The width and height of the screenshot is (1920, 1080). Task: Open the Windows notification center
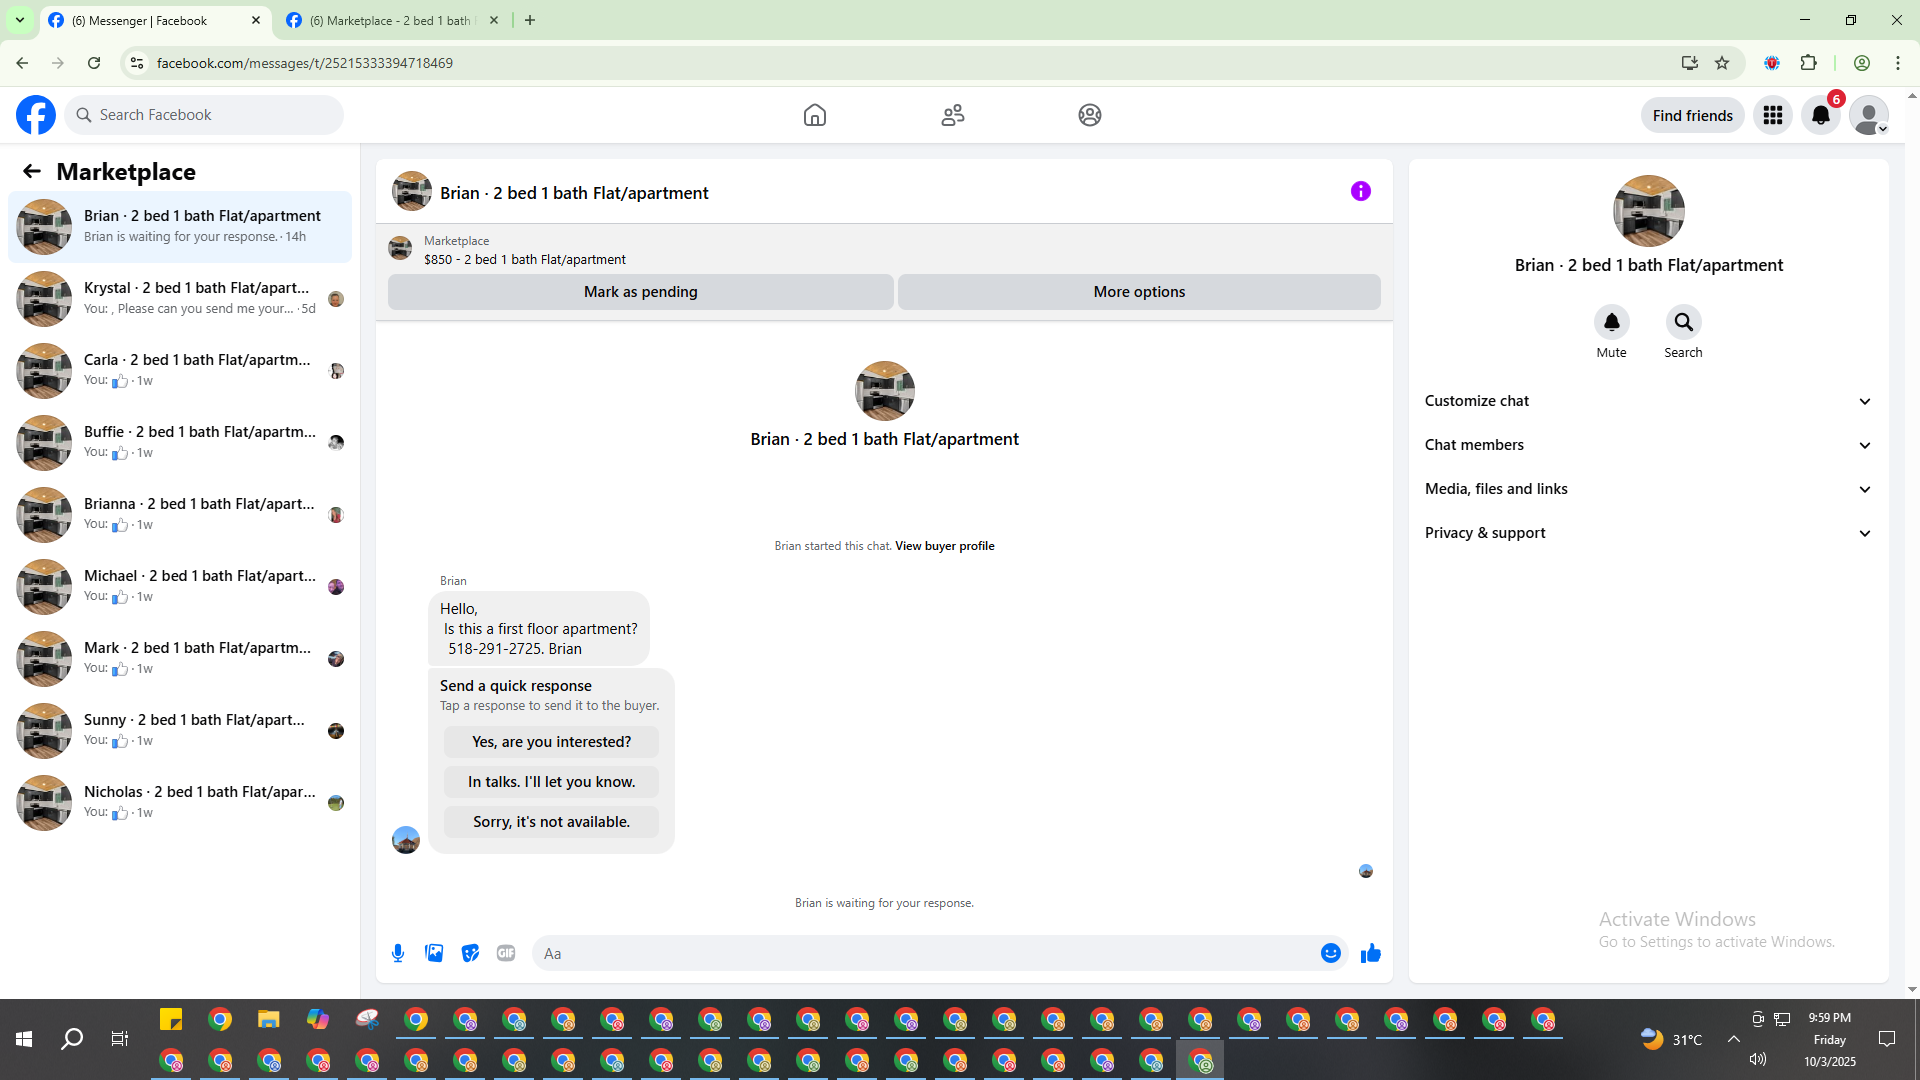[1887, 1039]
